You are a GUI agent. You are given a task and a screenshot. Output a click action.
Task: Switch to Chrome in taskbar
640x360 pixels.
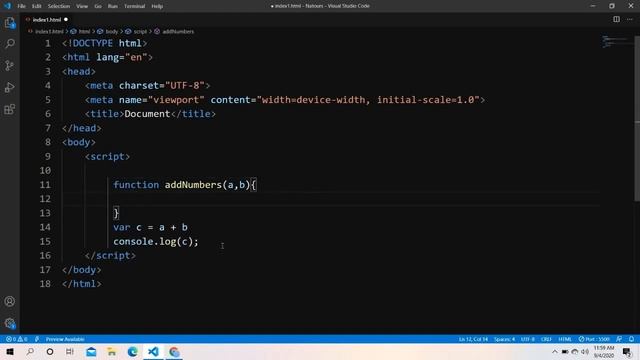[174, 352]
